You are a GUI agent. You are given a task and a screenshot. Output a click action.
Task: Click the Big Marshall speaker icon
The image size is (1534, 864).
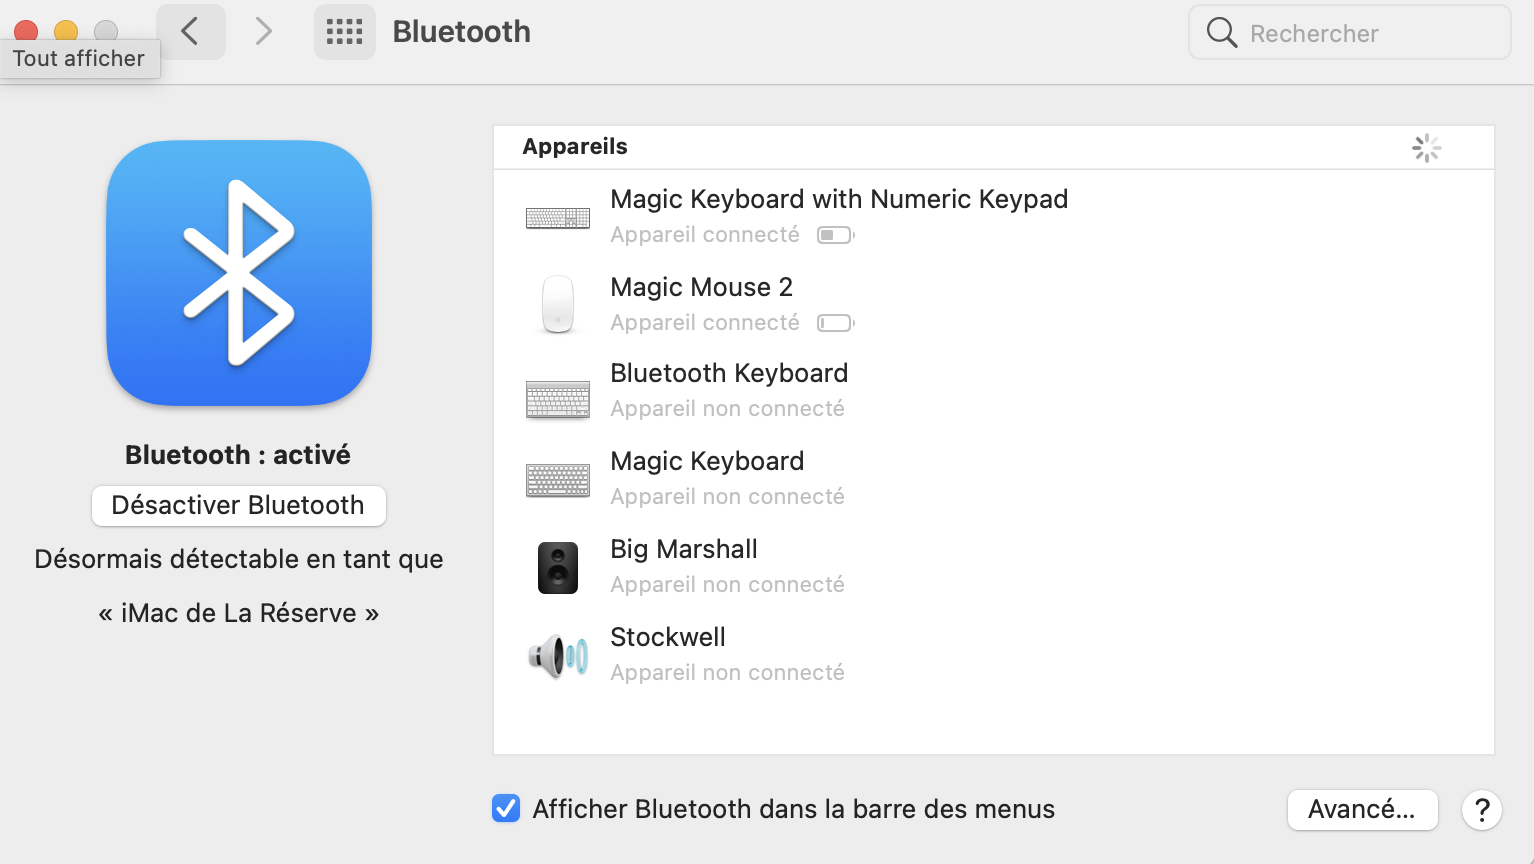558,568
